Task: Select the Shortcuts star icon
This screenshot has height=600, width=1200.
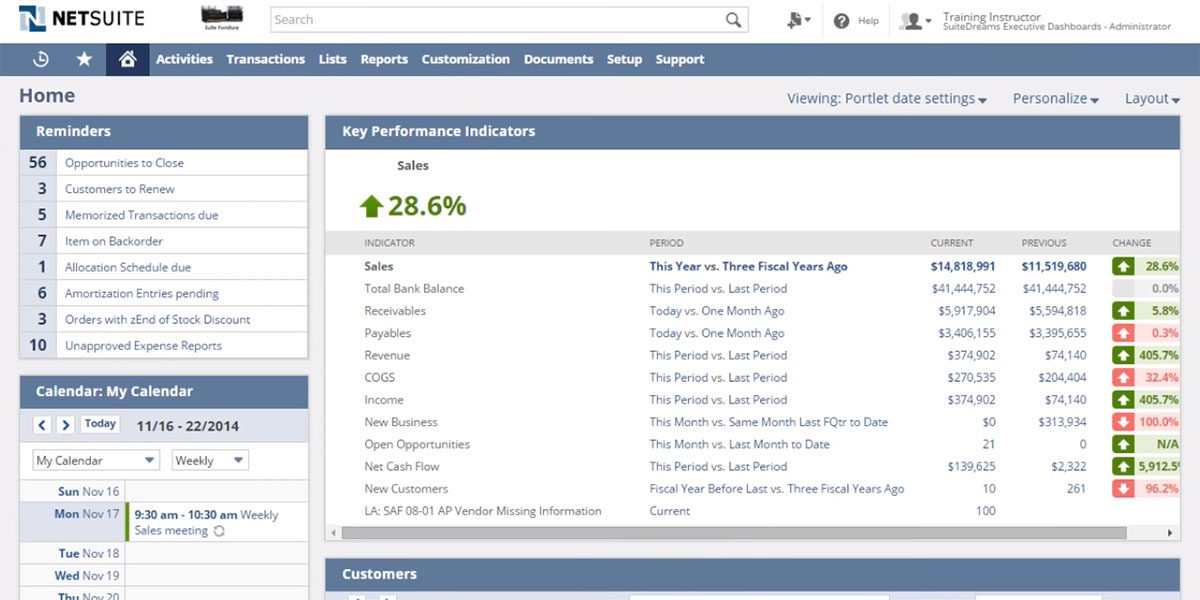Action: point(84,59)
